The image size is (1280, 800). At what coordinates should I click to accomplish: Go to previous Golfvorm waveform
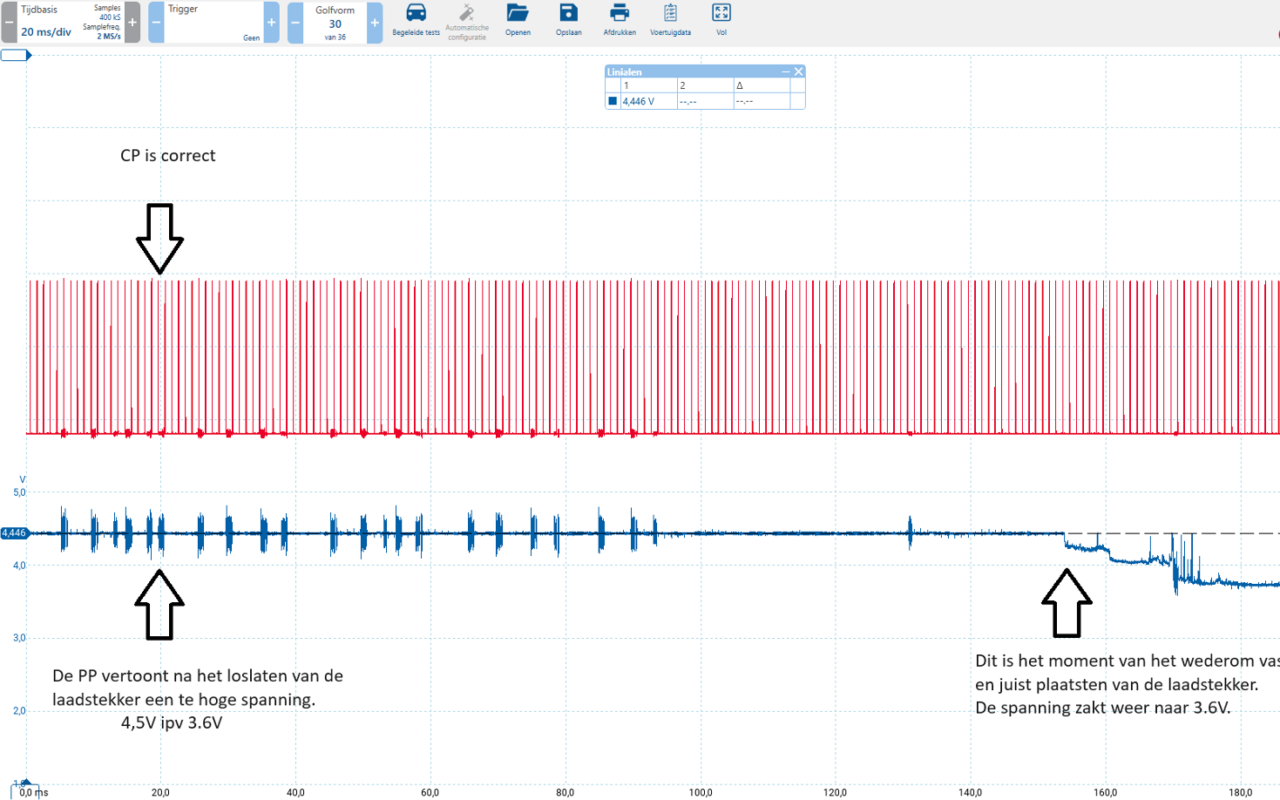tap(295, 22)
